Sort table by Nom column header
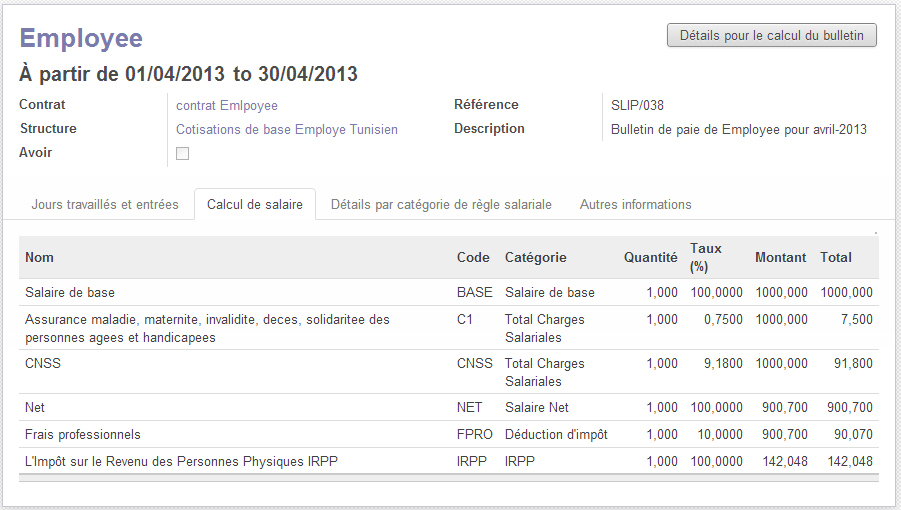The image size is (901, 510). coord(40,257)
